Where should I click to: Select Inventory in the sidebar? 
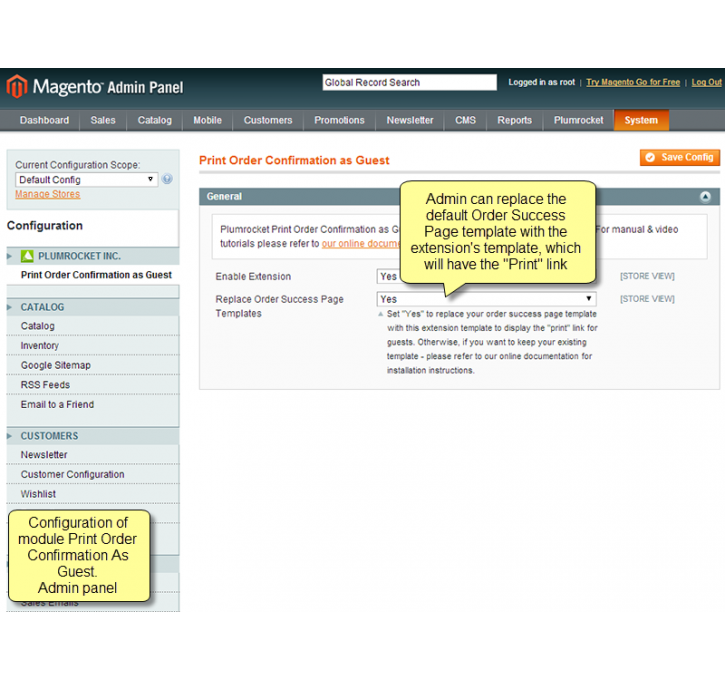click(x=40, y=346)
